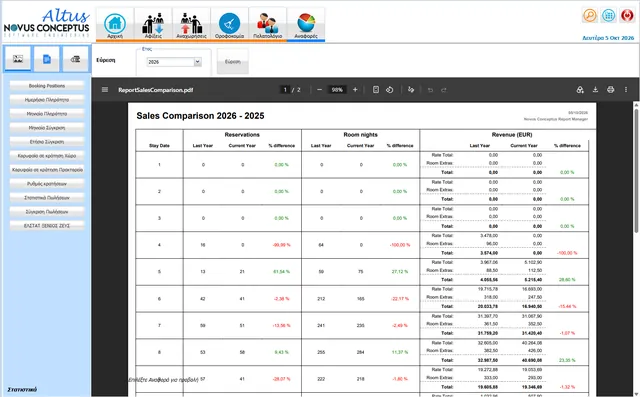Open the Αφίξεις arrivals module
Viewport: 640px width, 397px height.
tap(153, 25)
